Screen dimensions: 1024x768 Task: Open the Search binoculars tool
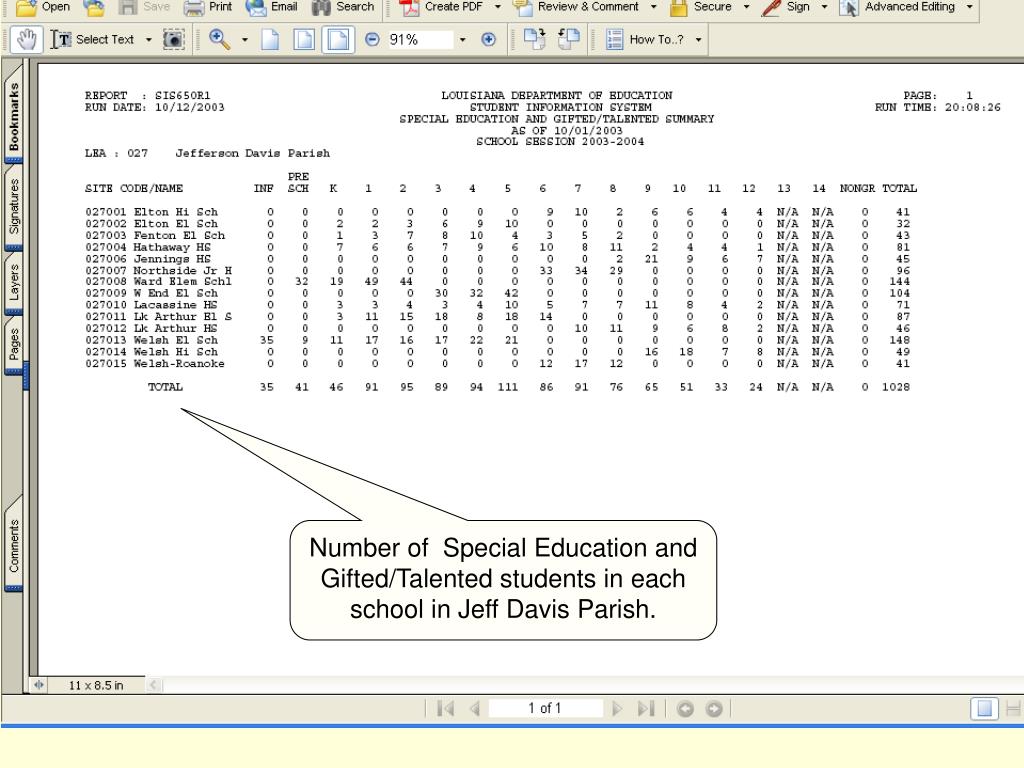[343, 7]
